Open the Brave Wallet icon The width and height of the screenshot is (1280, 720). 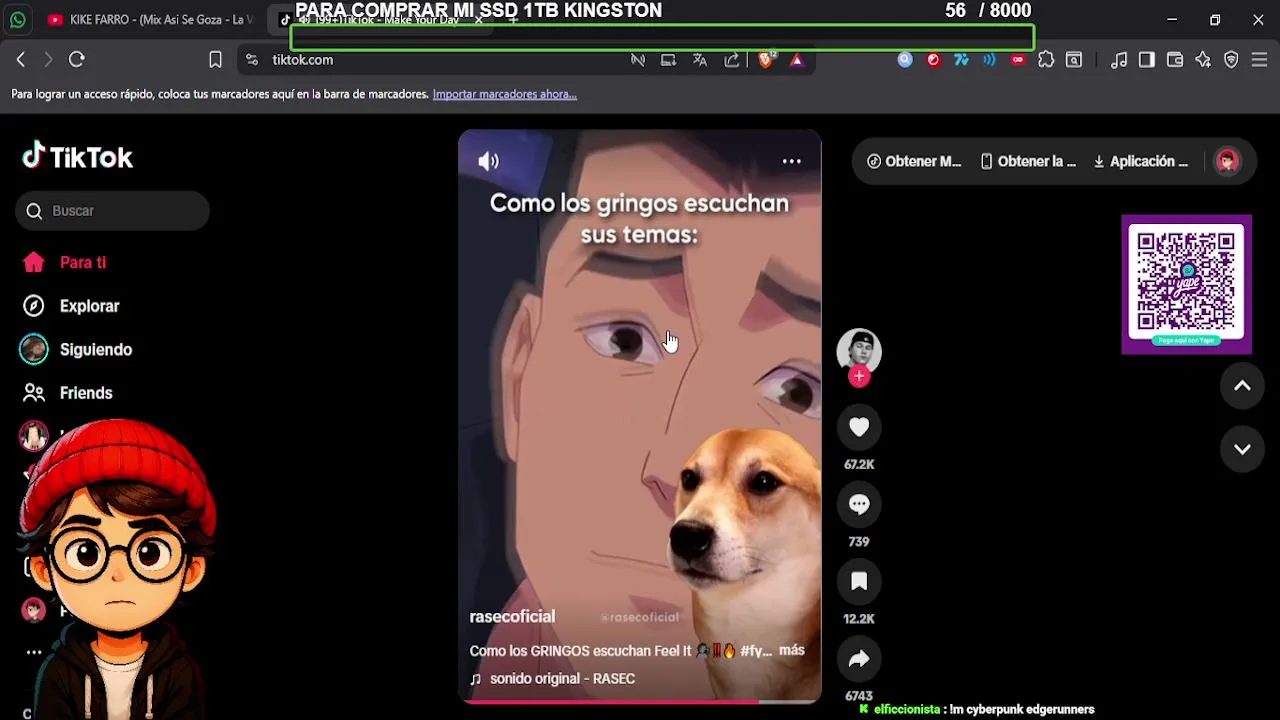[x=1175, y=60]
